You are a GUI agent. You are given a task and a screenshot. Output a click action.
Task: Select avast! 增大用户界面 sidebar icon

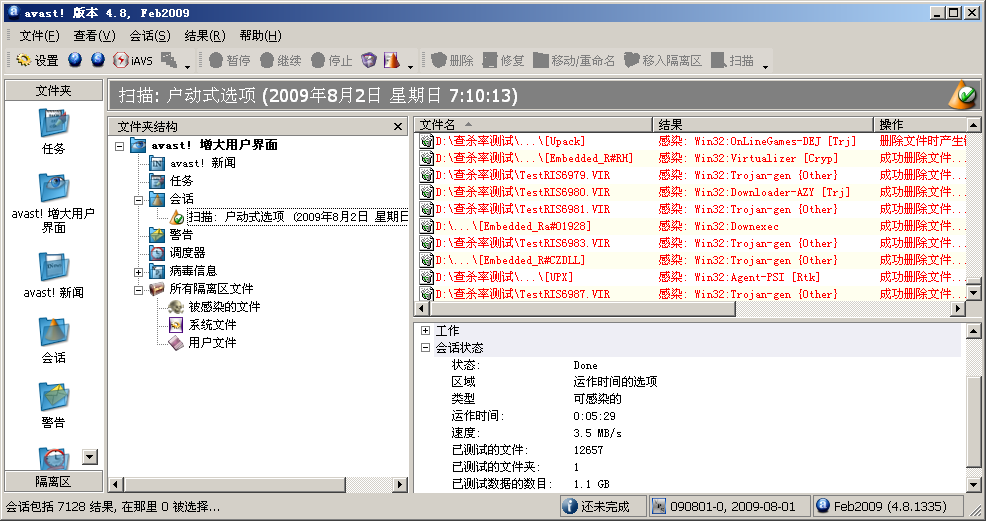point(53,202)
